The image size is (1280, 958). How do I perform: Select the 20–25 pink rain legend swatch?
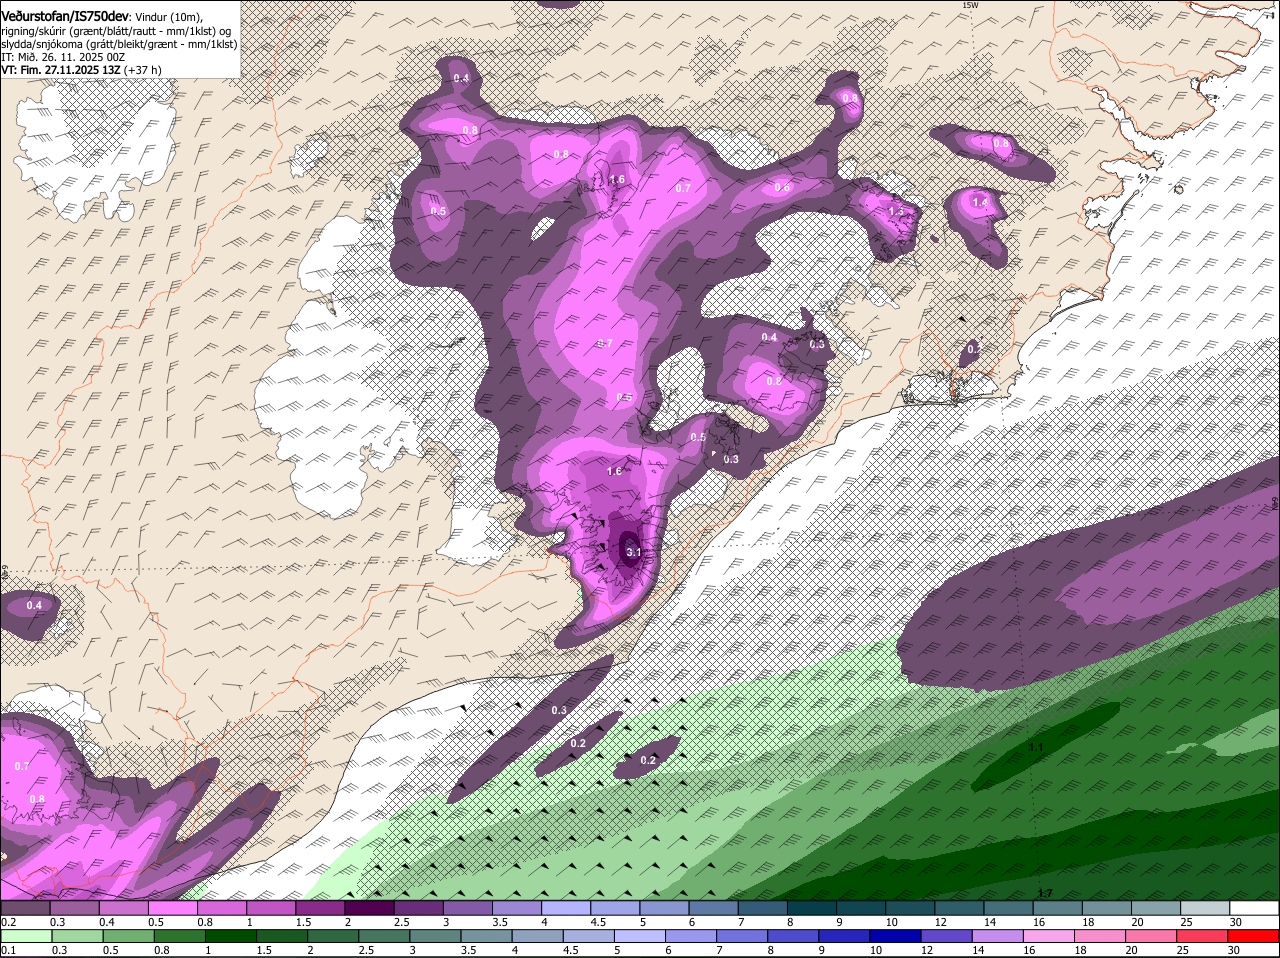[x=1150, y=936]
